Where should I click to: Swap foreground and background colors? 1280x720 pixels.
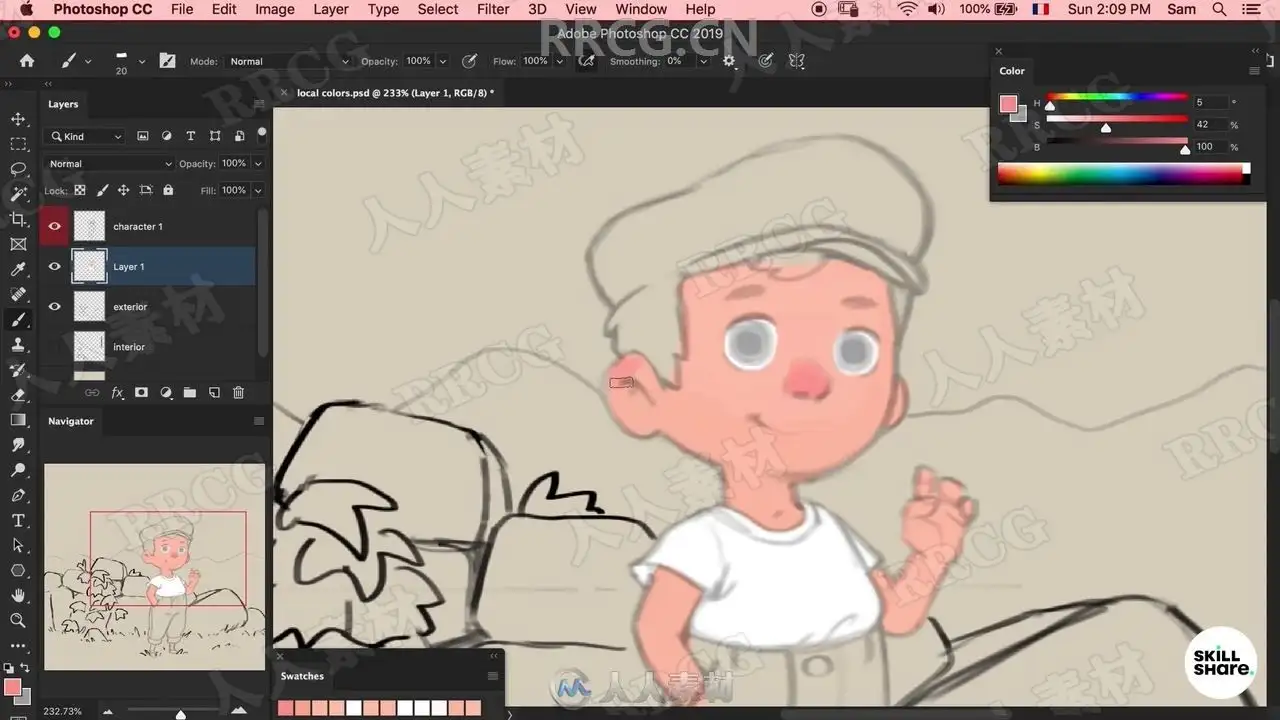click(25, 667)
